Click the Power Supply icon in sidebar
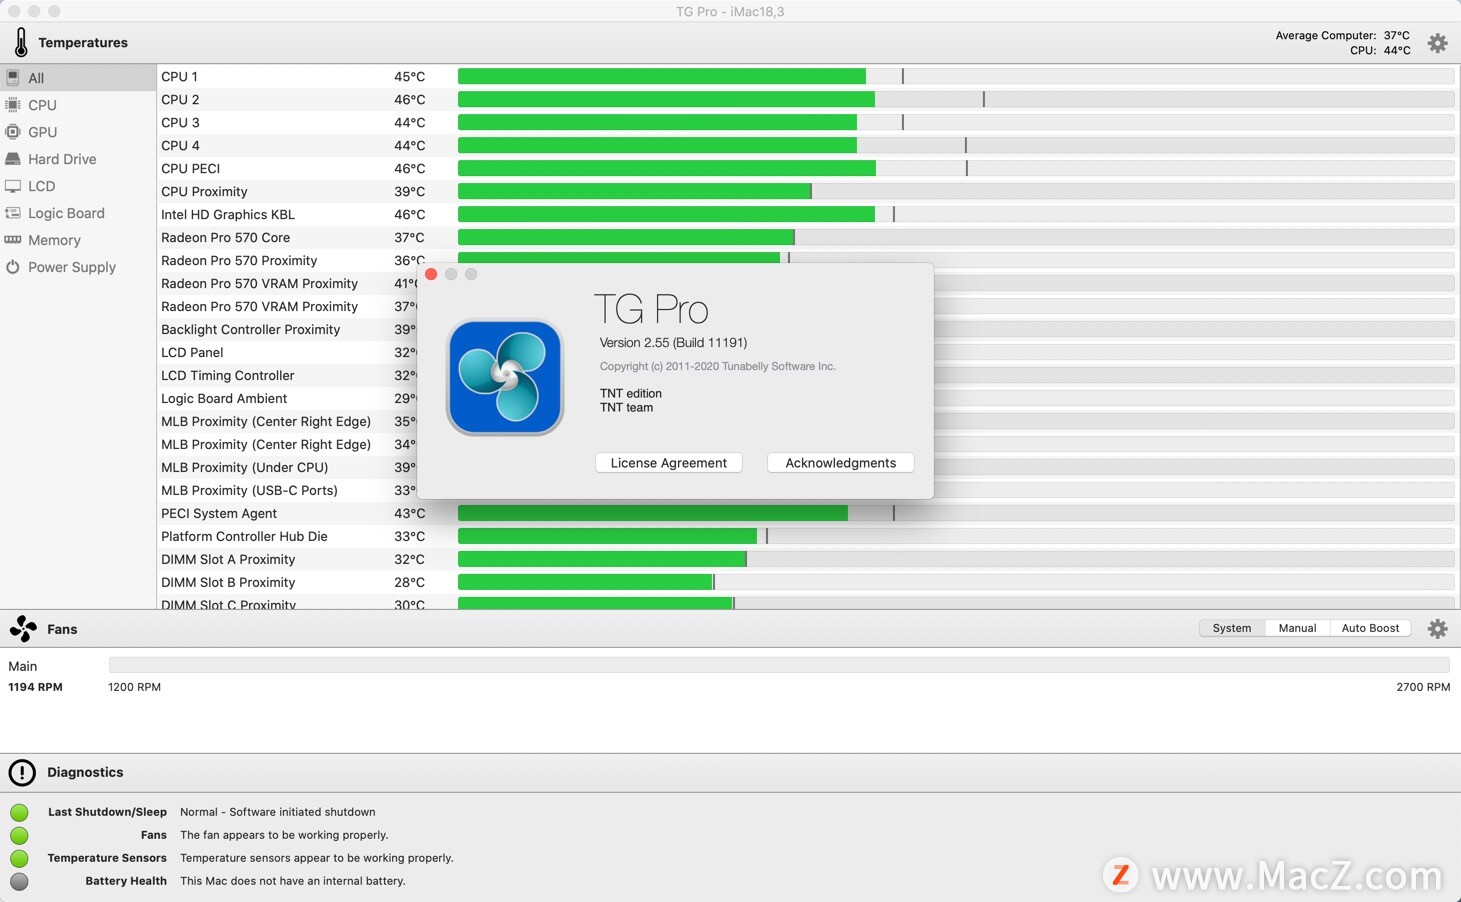The image size is (1461, 902). click(13, 267)
